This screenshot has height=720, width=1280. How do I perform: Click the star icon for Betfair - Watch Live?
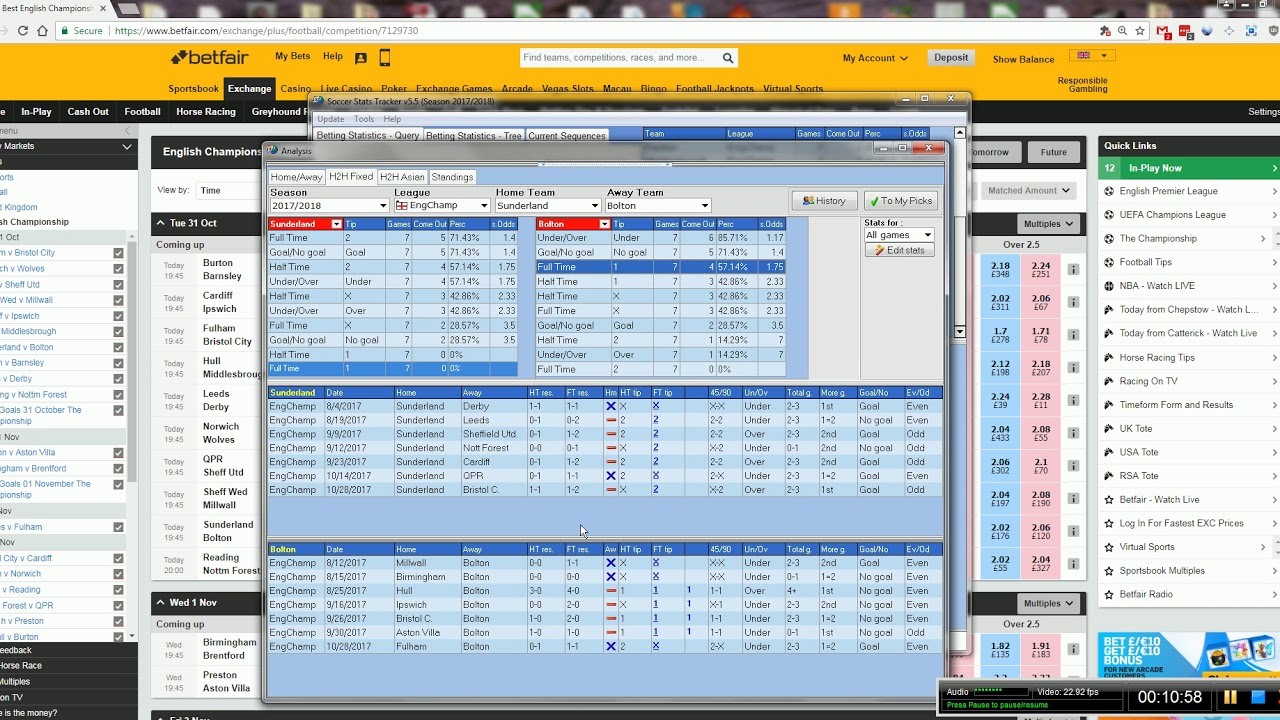[1109, 500]
